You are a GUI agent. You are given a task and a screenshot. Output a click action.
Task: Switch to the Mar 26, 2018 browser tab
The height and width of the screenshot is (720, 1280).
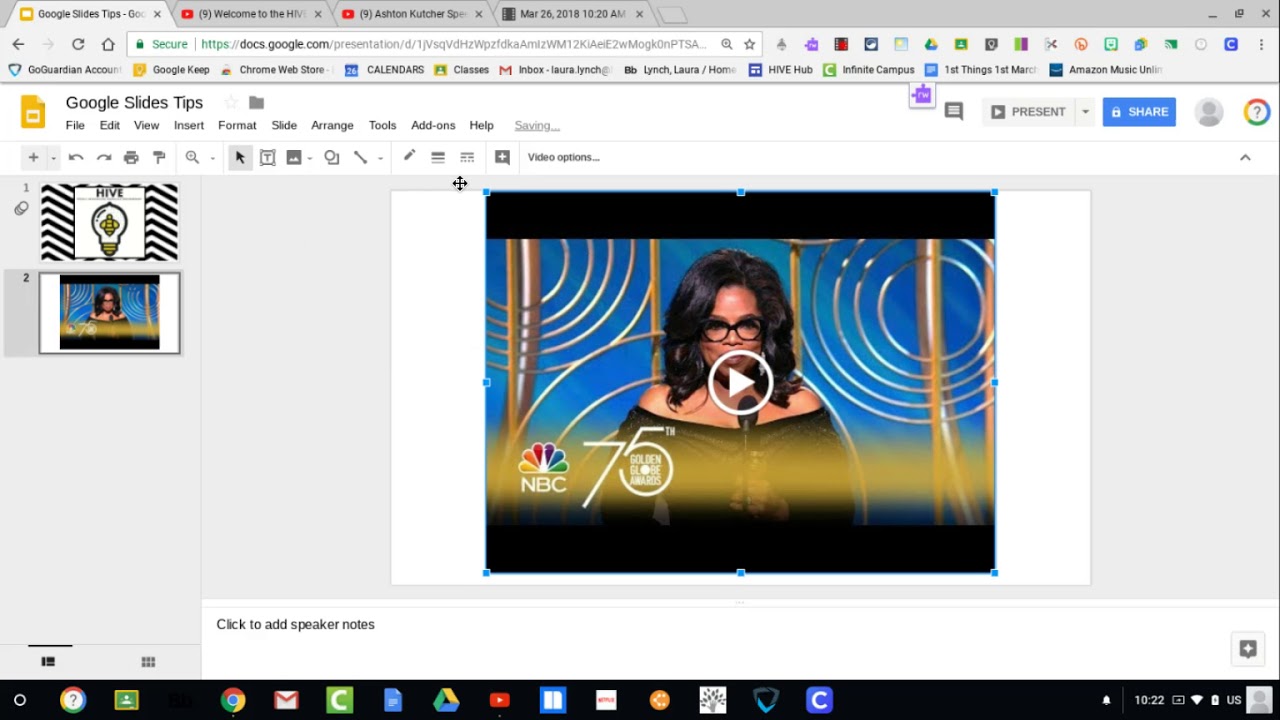[573, 14]
